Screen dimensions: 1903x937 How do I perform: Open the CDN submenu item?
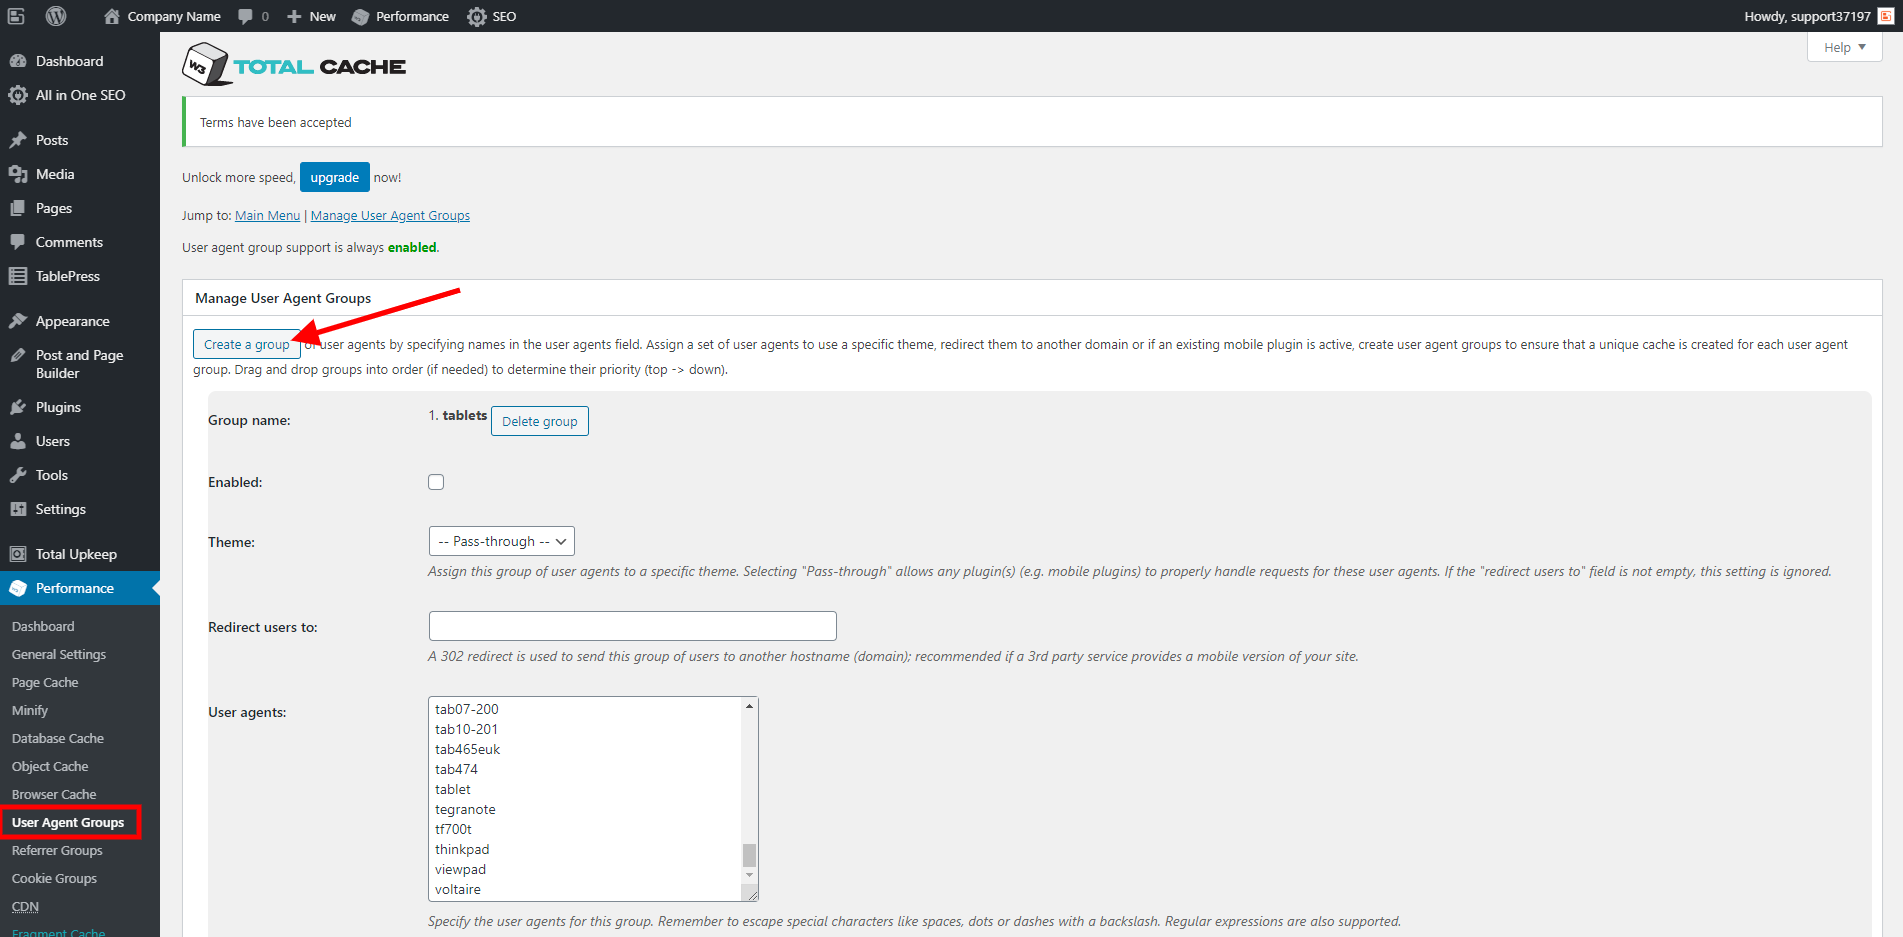tap(25, 906)
